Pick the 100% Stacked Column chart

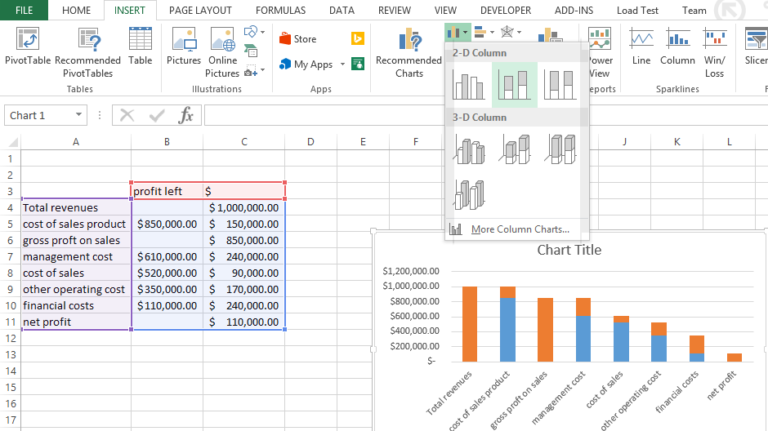coord(561,86)
